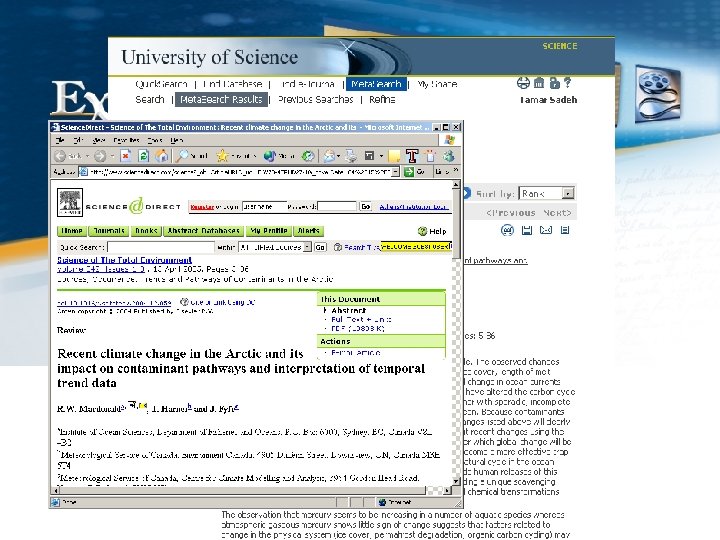Click the IE Edit page toolbar icon
Viewport: 720px width, 540px height.
pyautogui.click(x=369, y=156)
